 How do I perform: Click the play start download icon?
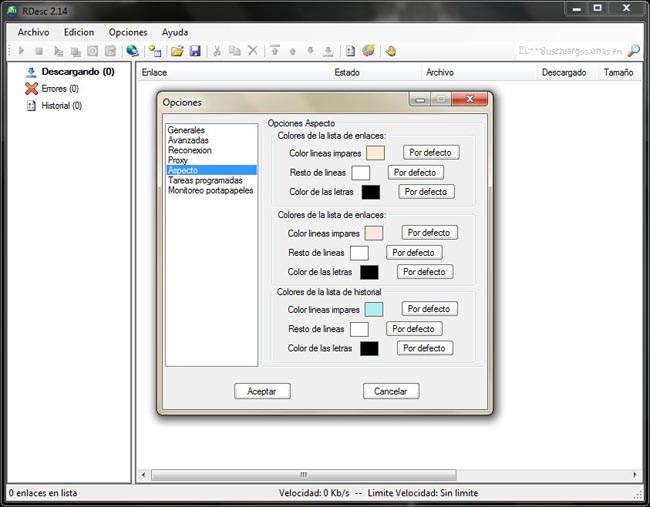pos(21,51)
